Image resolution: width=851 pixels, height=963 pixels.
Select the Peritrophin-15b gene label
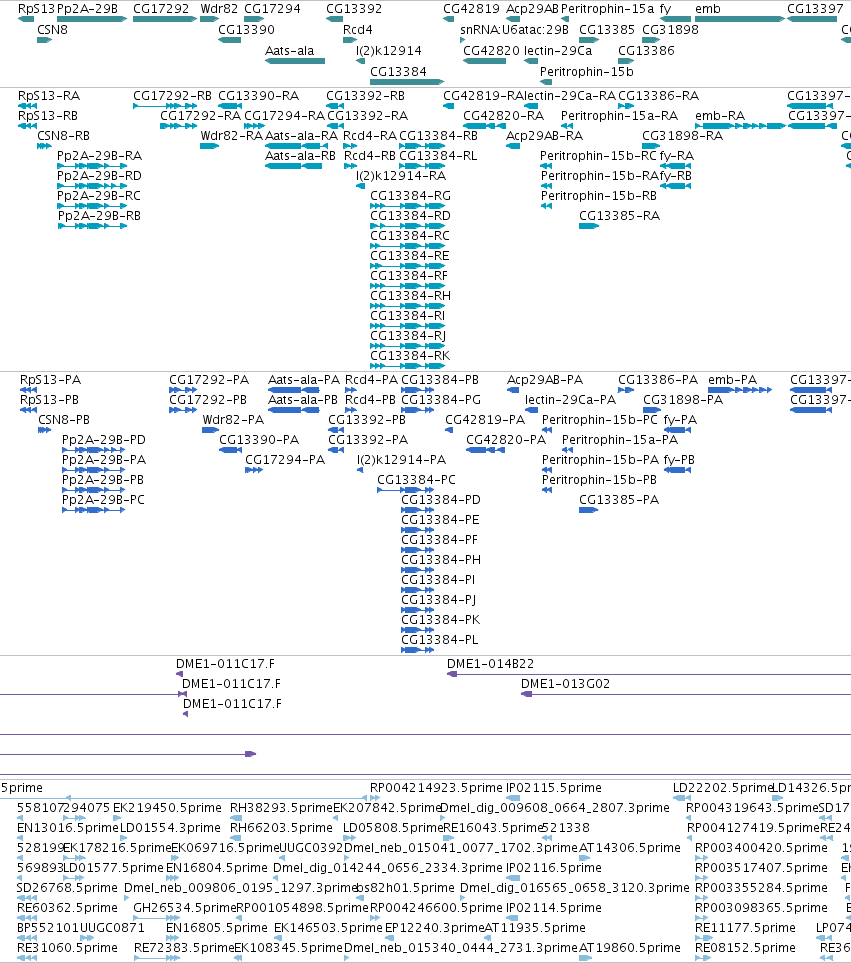[586, 72]
